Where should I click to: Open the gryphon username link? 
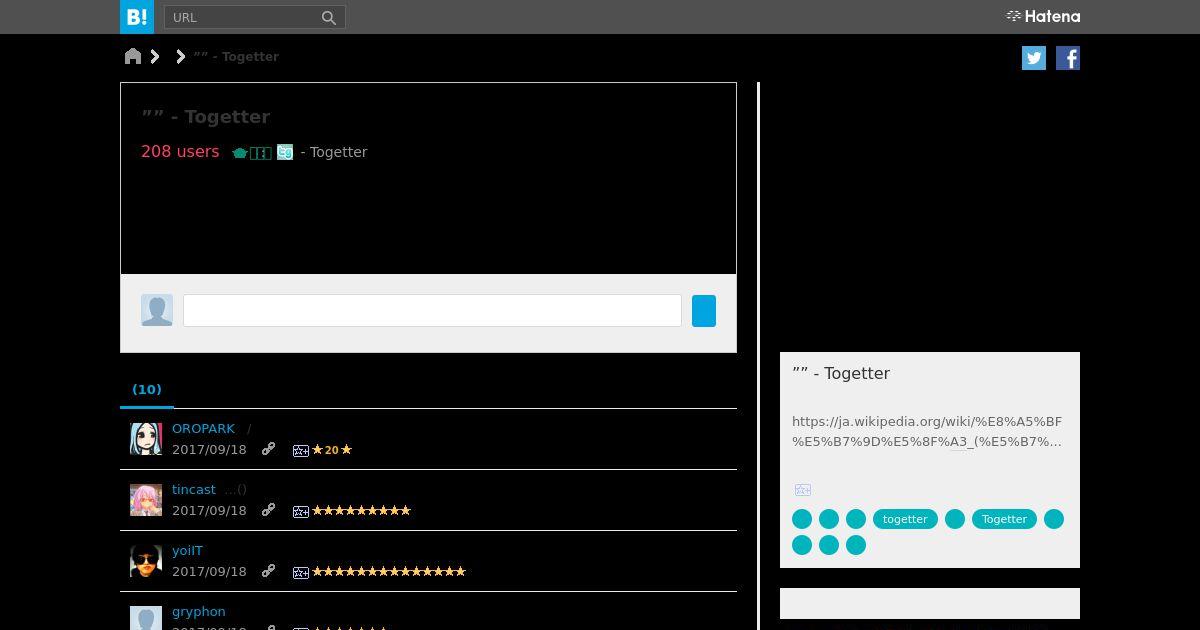point(199,611)
